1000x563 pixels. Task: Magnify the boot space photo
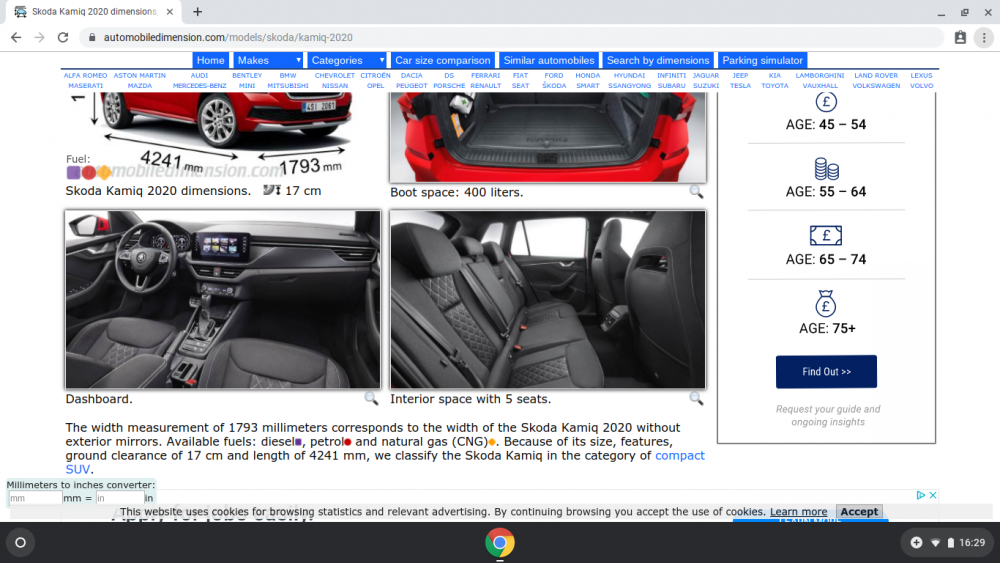pyautogui.click(x=696, y=191)
